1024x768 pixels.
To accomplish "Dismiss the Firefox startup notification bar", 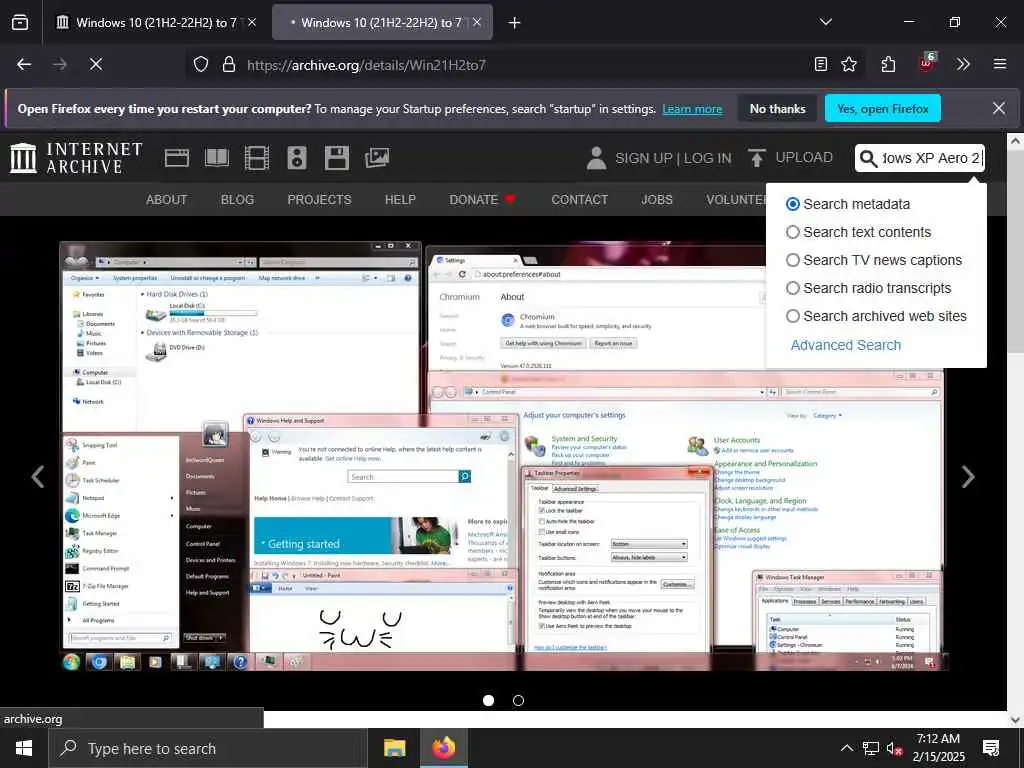I will click(999, 108).
